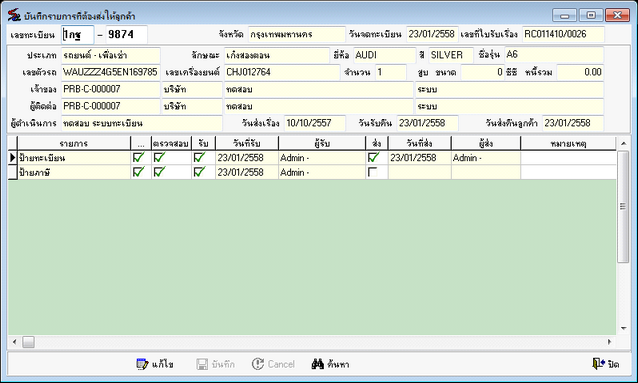Click the province field กรุงเทพมหานคร
This screenshot has height=383, width=638.
tap(297, 34)
